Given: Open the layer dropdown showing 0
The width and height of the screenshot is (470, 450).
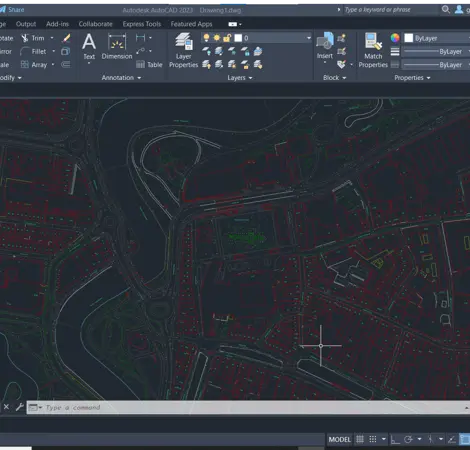Looking at the screenshot, I should tap(256, 38).
